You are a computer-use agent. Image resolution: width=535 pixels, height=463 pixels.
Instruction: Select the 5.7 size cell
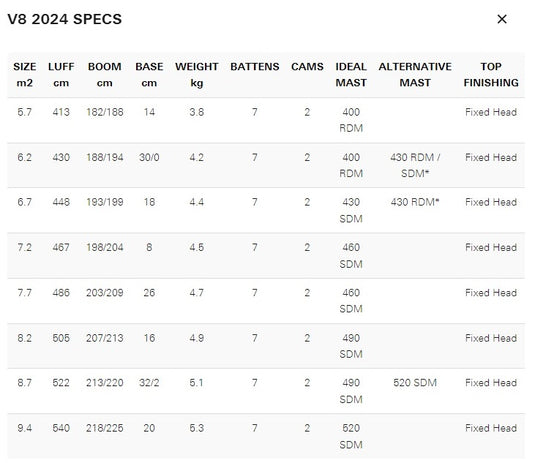(25, 112)
